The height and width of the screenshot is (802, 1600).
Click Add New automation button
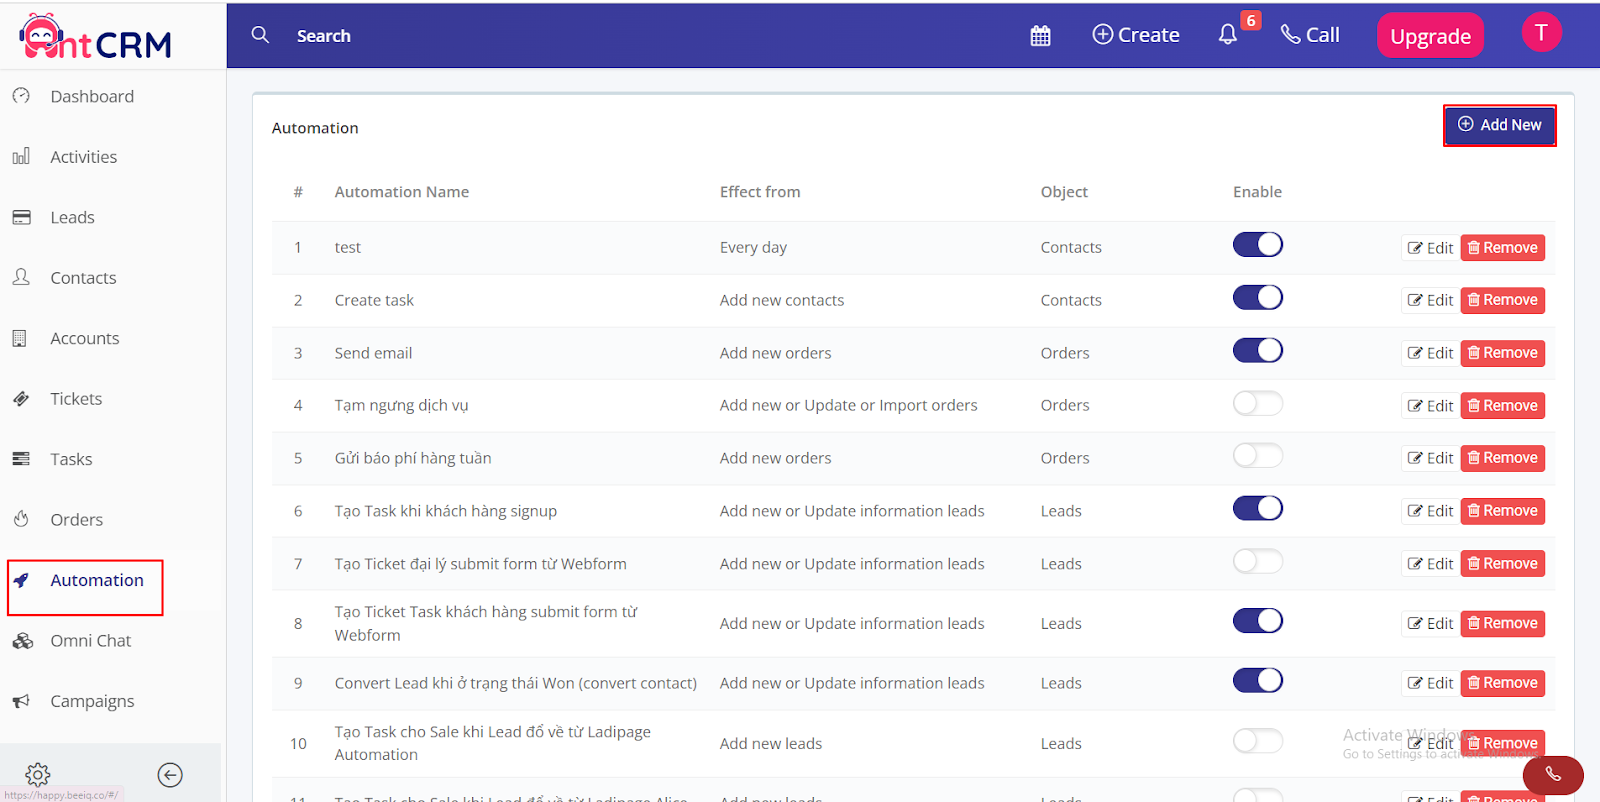coord(1499,125)
